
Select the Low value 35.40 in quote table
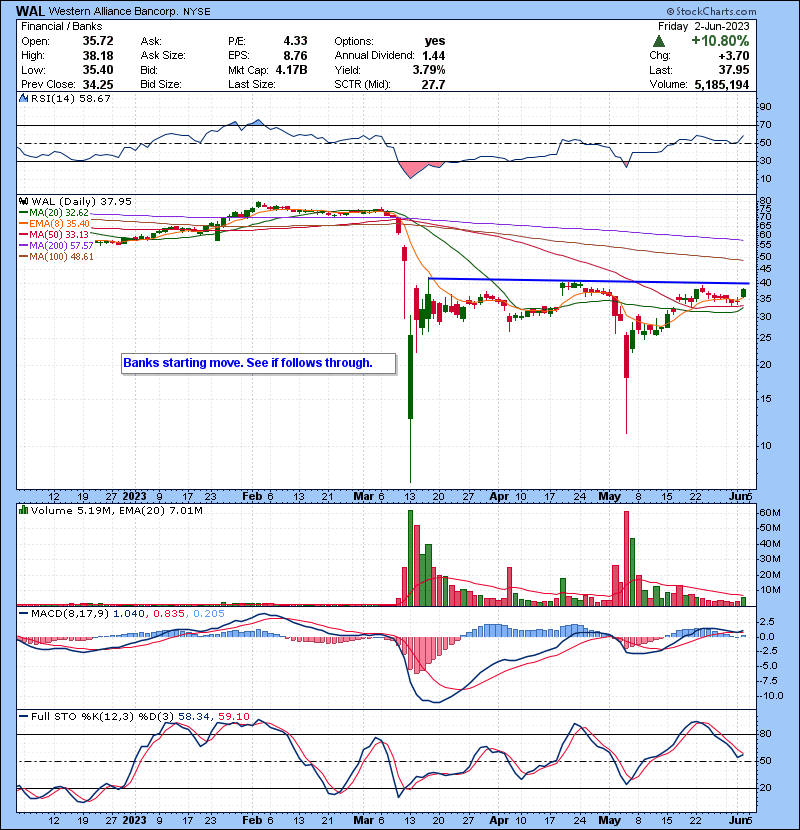tap(98, 70)
